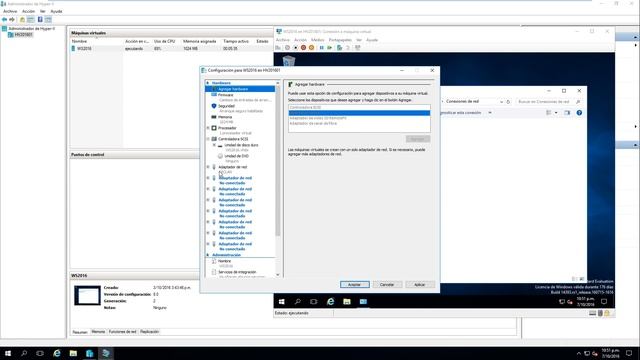Toggle action pane toolbar icon in Hyper-V Manager
The width and height of the screenshot is (640, 360).
(x=48, y=20)
